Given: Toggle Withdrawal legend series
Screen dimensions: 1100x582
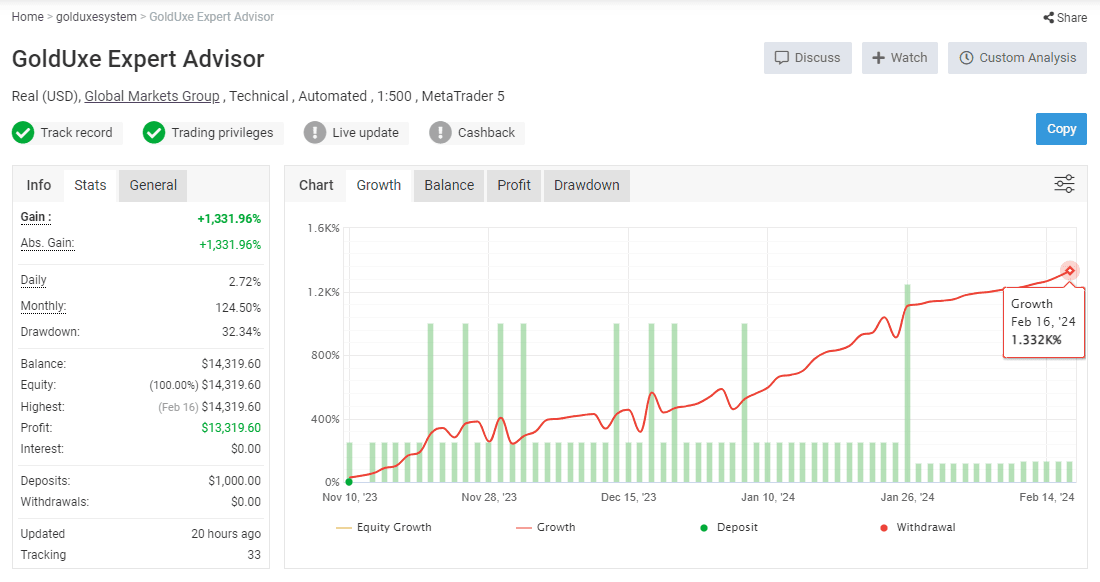Looking at the screenshot, I should (x=918, y=527).
